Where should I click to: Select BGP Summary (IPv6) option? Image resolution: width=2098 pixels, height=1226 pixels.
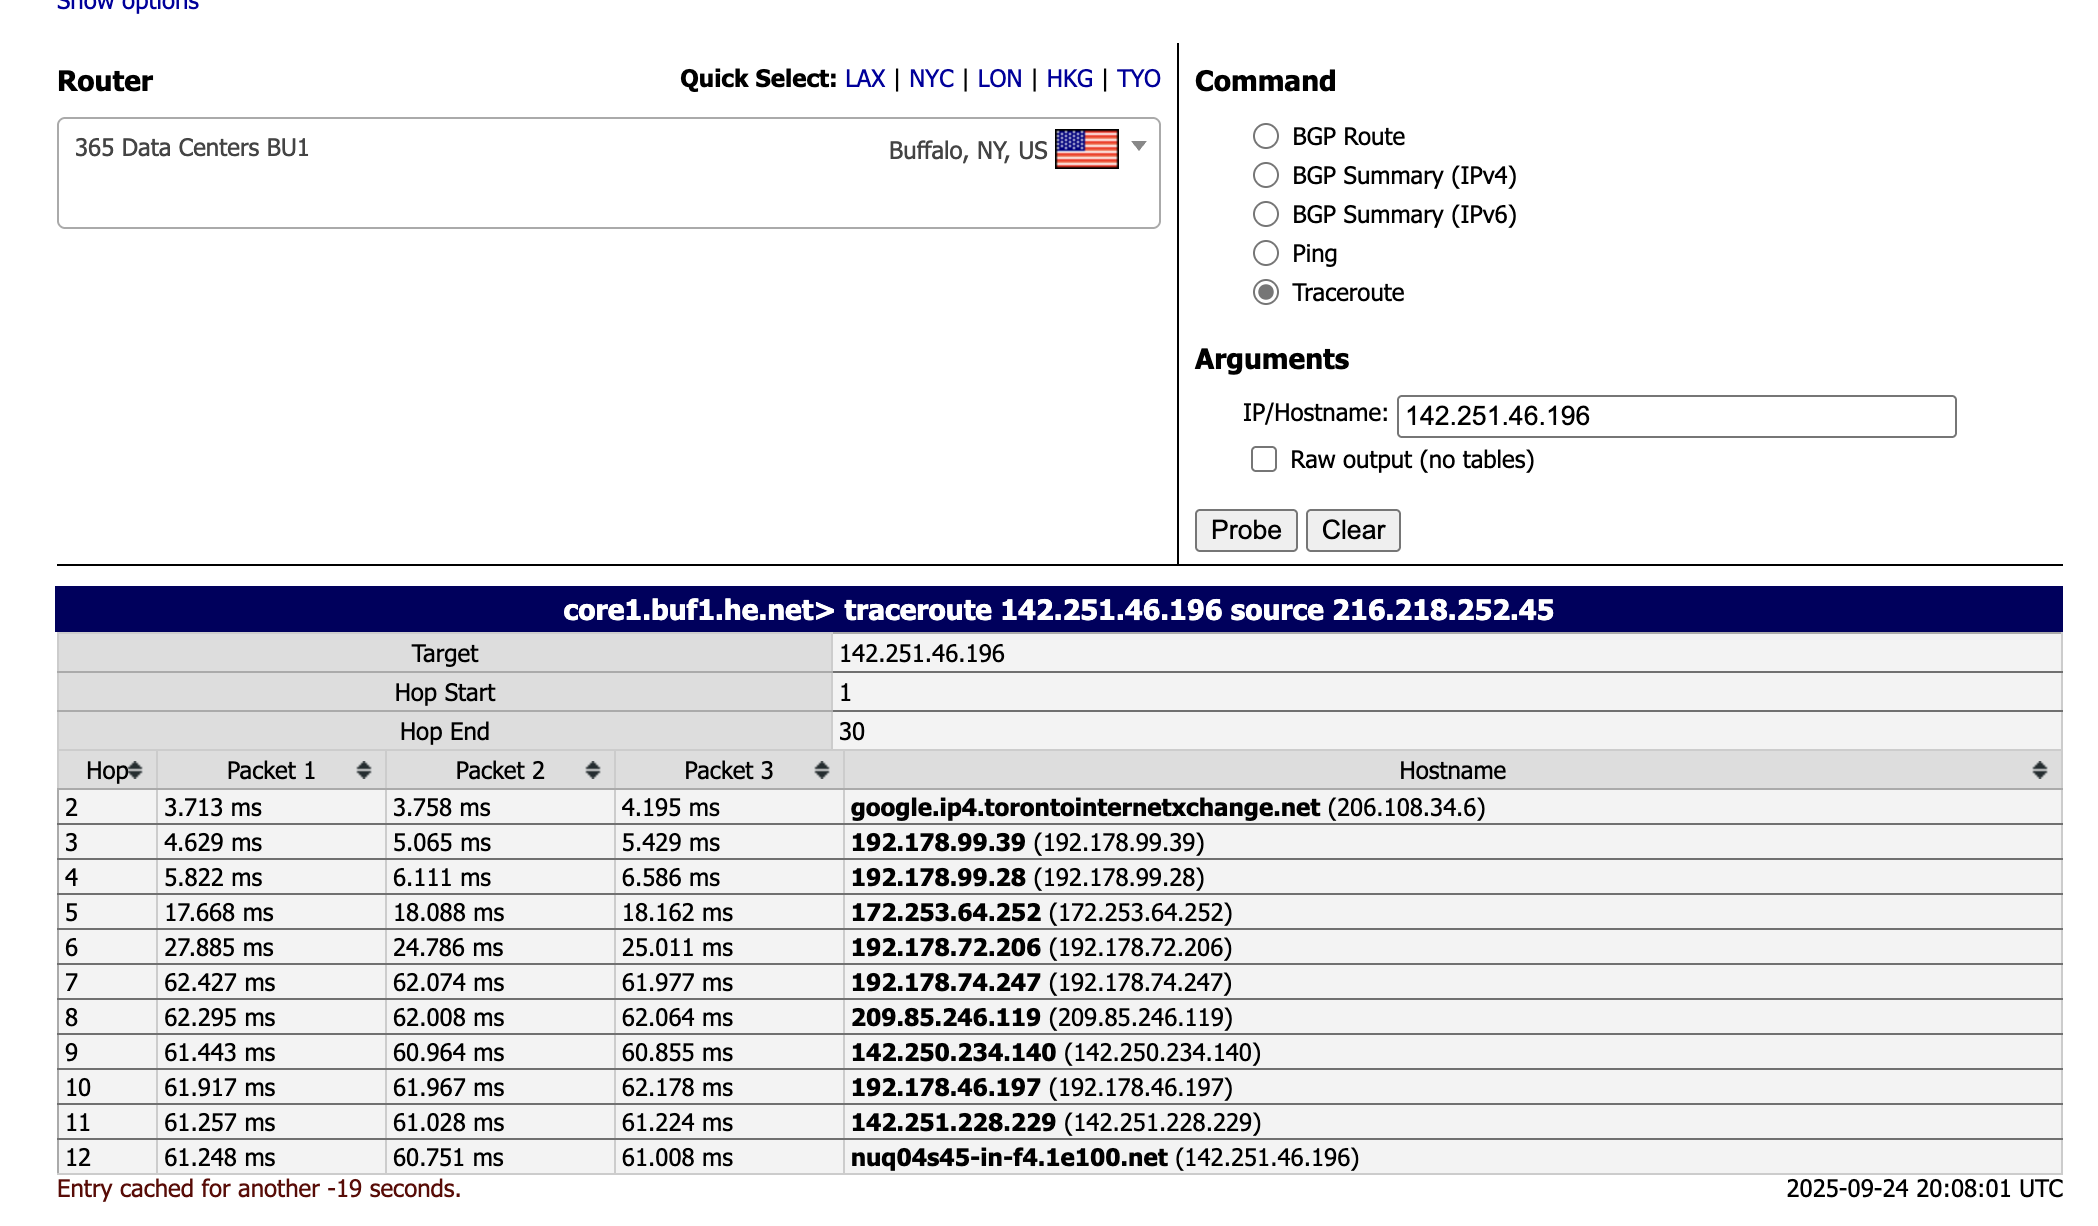[1266, 214]
